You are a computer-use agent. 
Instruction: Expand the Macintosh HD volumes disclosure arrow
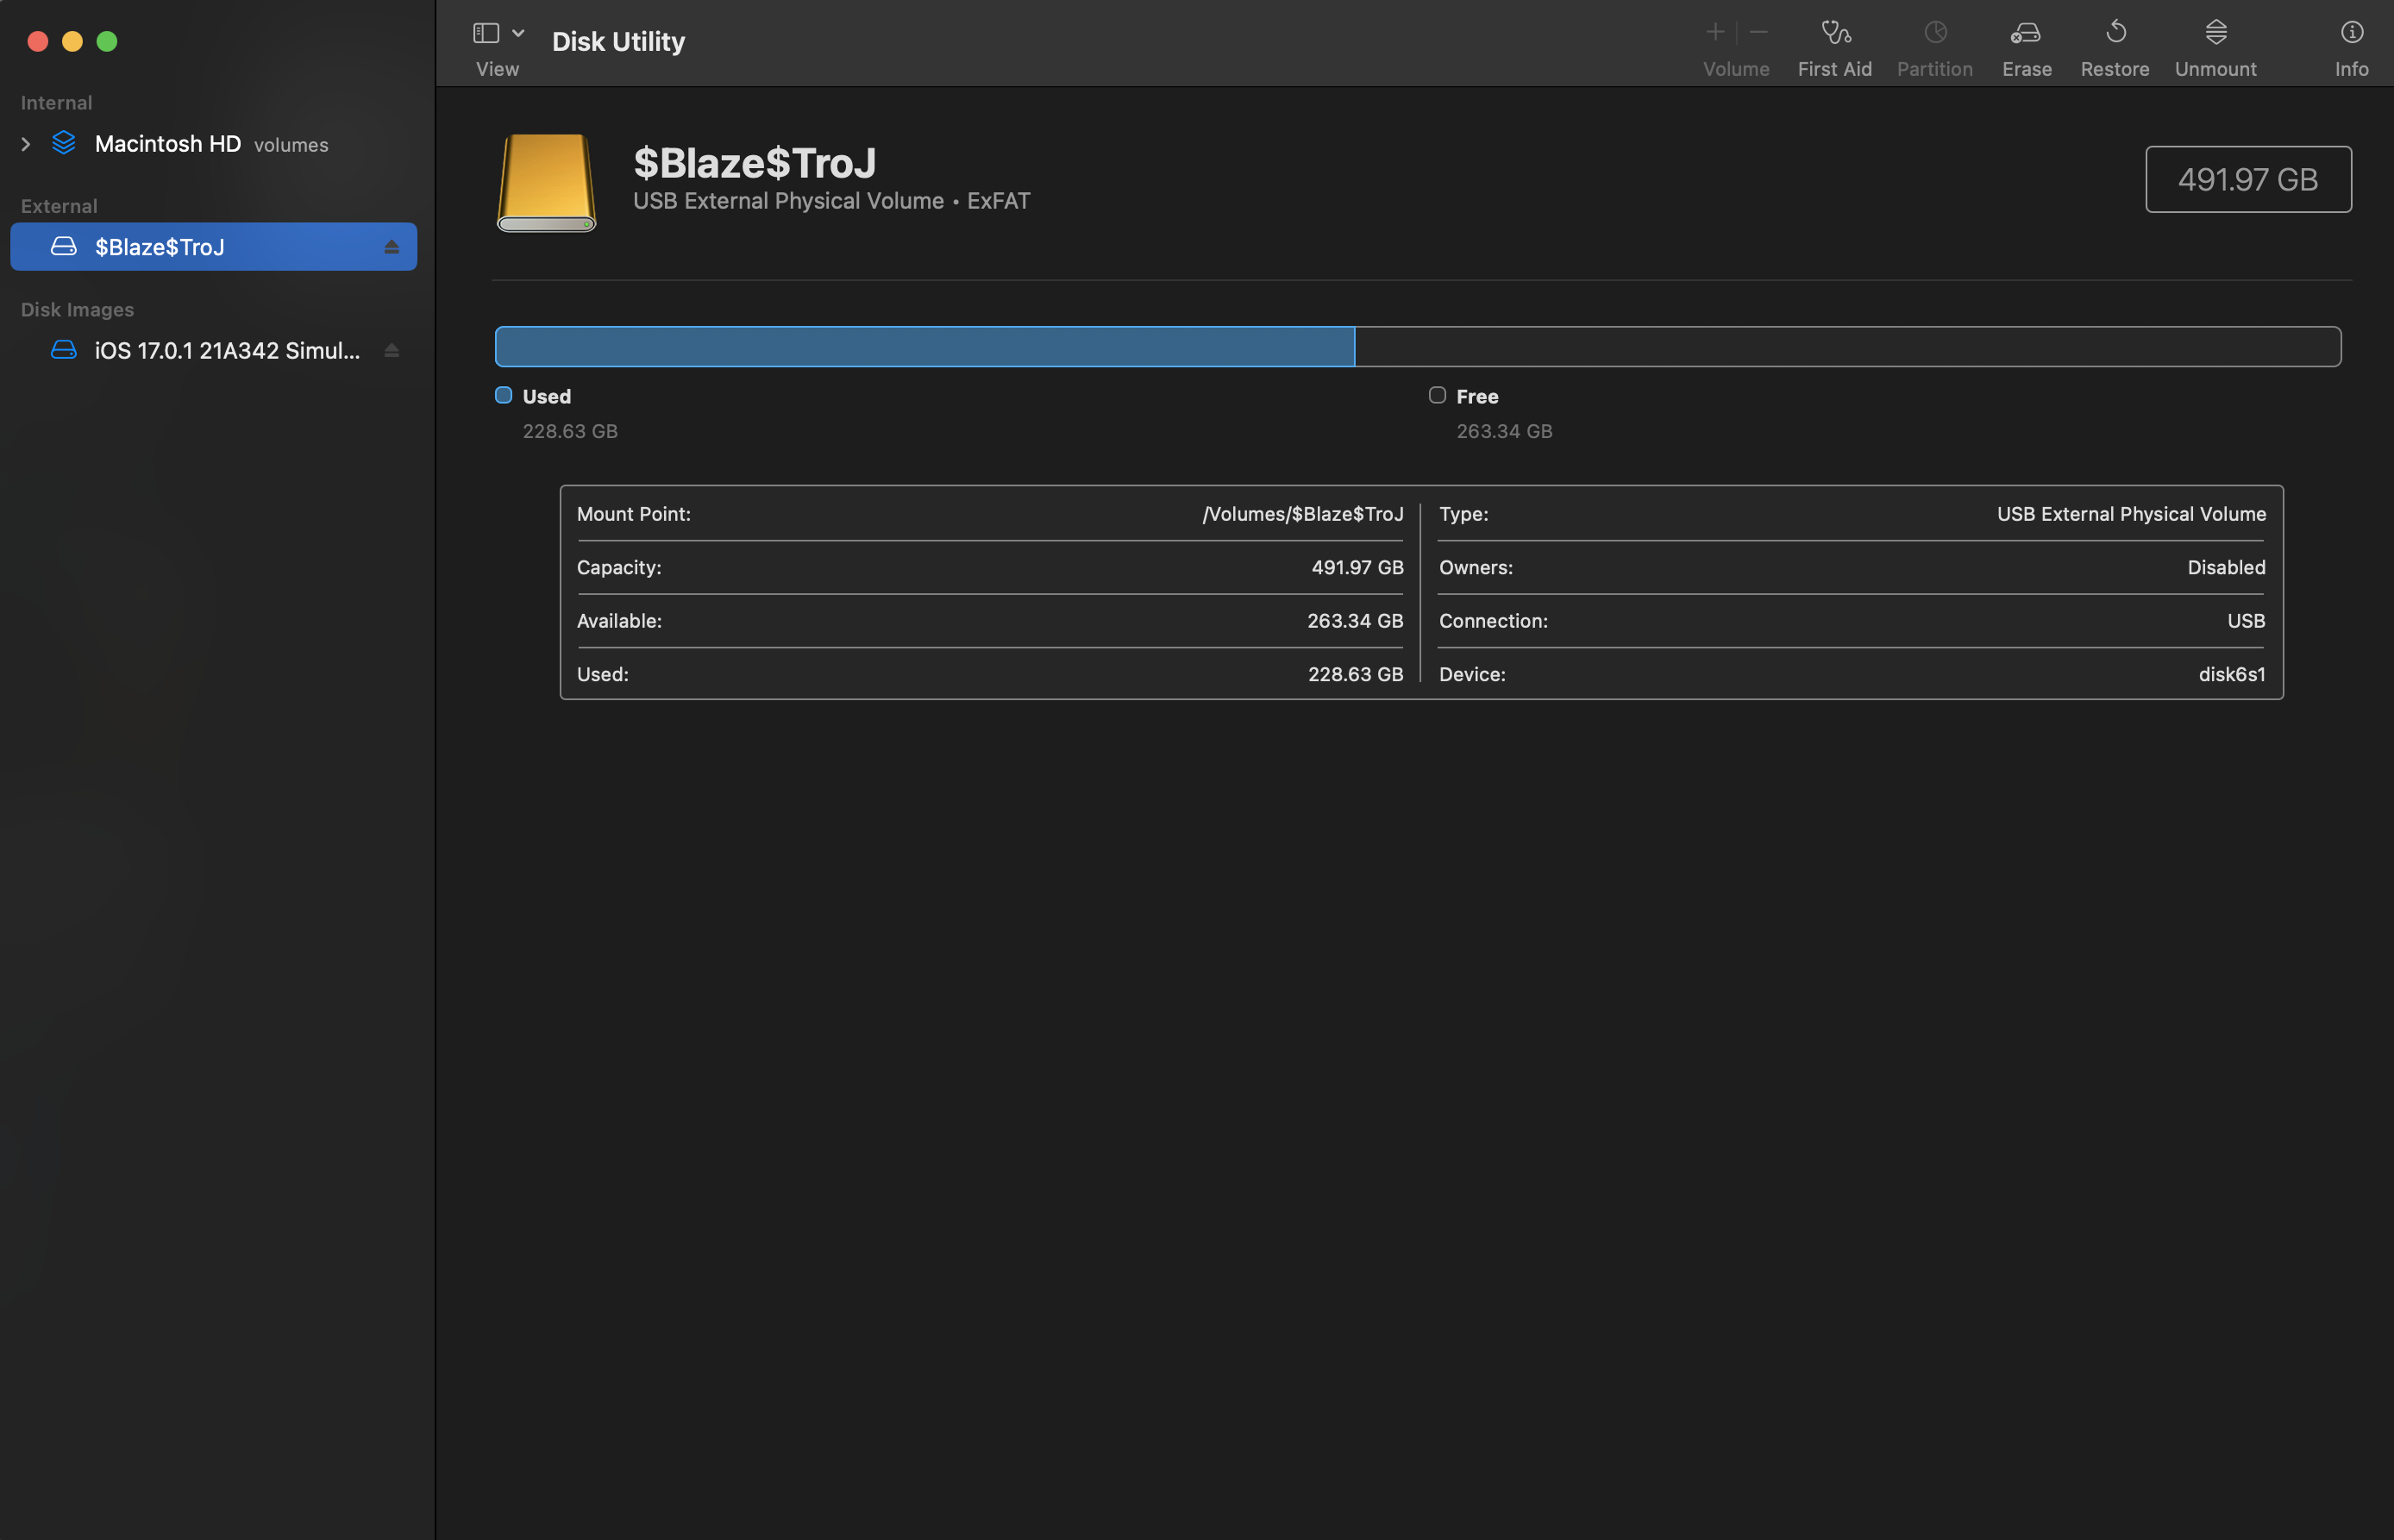26,144
